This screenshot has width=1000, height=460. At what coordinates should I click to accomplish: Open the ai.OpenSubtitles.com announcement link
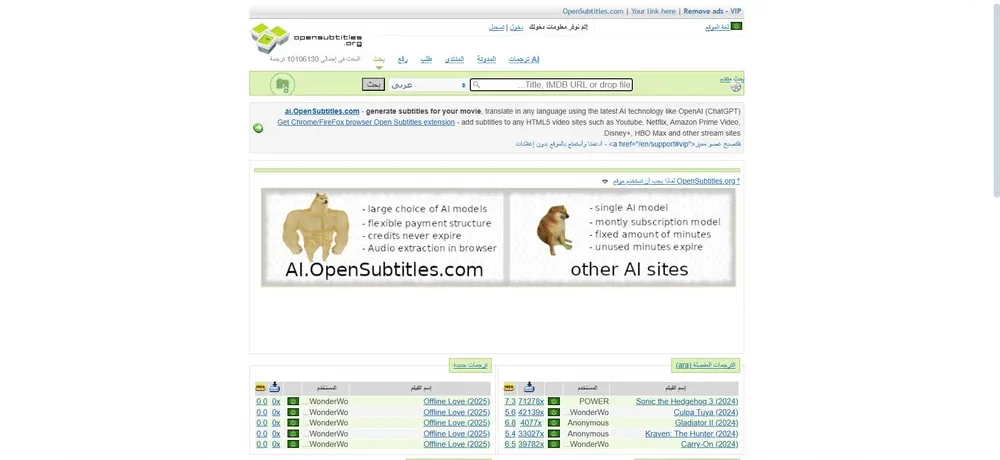(x=322, y=111)
